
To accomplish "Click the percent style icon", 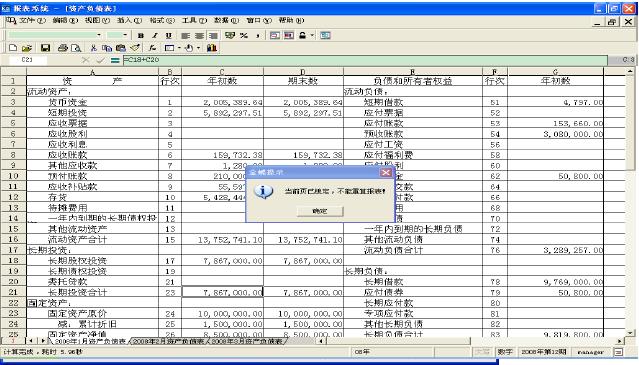I will tap(244, 35).
